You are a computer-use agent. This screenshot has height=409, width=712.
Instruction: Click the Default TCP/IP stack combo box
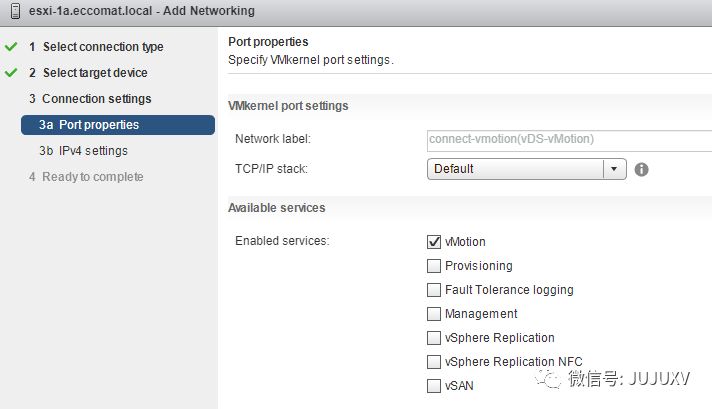pyautogui.click(x=515, y=169)
